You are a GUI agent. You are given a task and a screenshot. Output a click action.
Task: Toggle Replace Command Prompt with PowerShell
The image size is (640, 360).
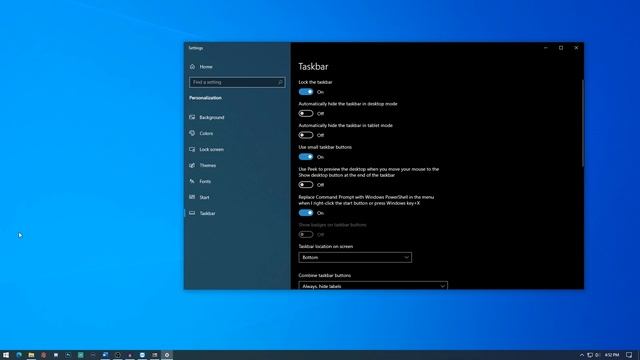306,213
